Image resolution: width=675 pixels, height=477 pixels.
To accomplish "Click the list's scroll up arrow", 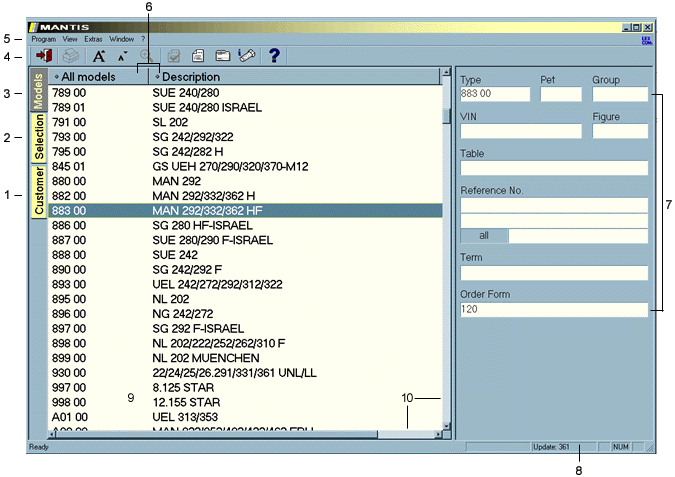I will click(x=447, y=75).
